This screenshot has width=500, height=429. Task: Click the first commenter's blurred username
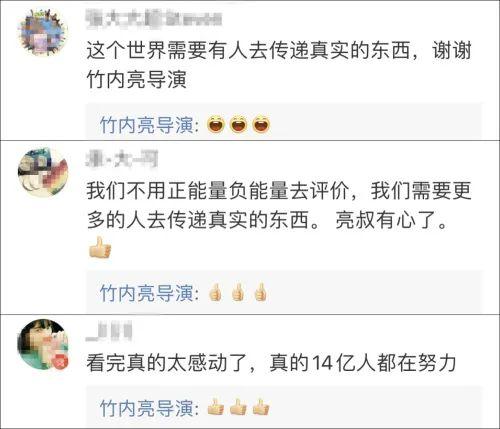(x=154, y=18)
